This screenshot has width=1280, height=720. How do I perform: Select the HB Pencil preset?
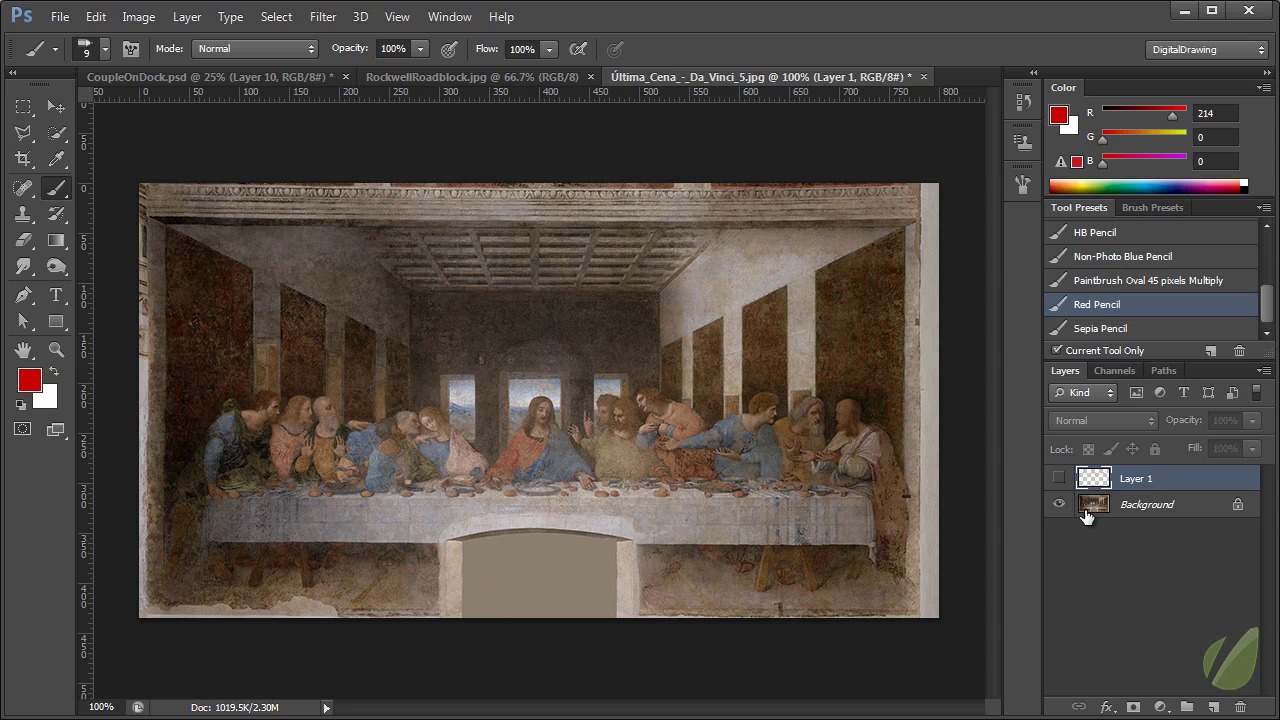point(1151,232)
